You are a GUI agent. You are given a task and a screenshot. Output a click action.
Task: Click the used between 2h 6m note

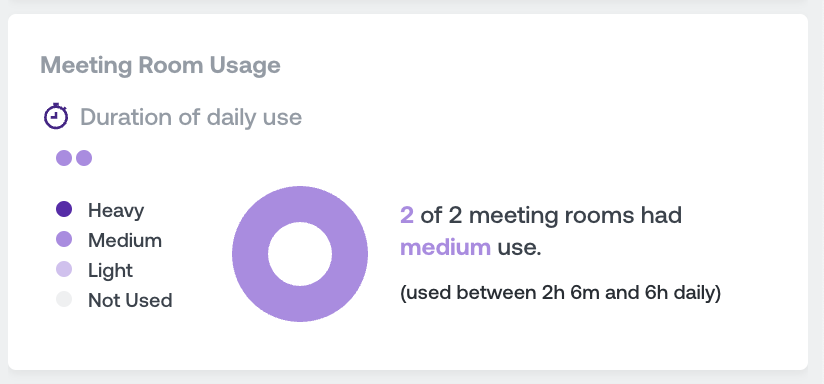coord(561,293)
